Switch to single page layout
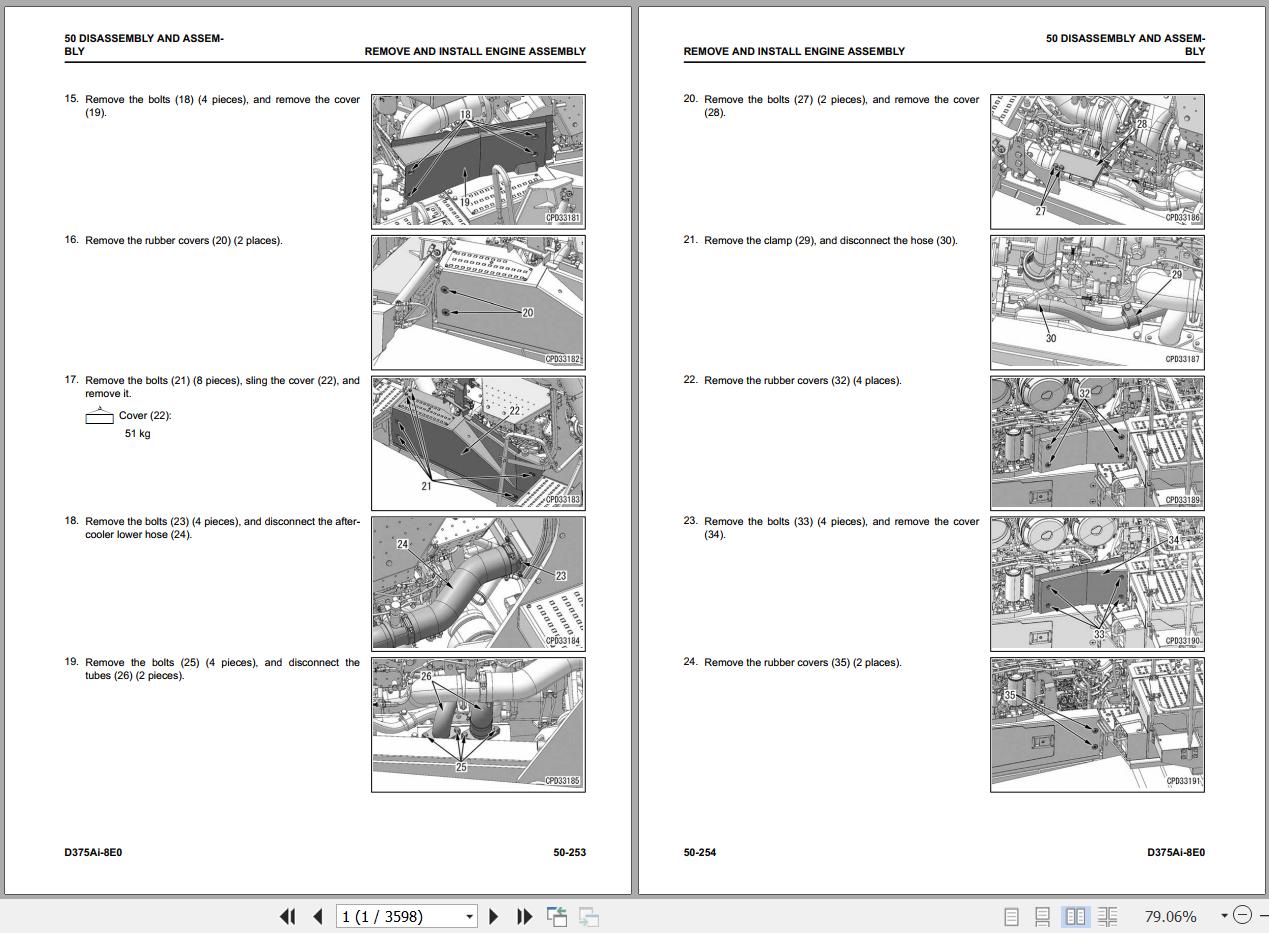Viewport: 1269px width, 933px height. [x=1011, y=916]
